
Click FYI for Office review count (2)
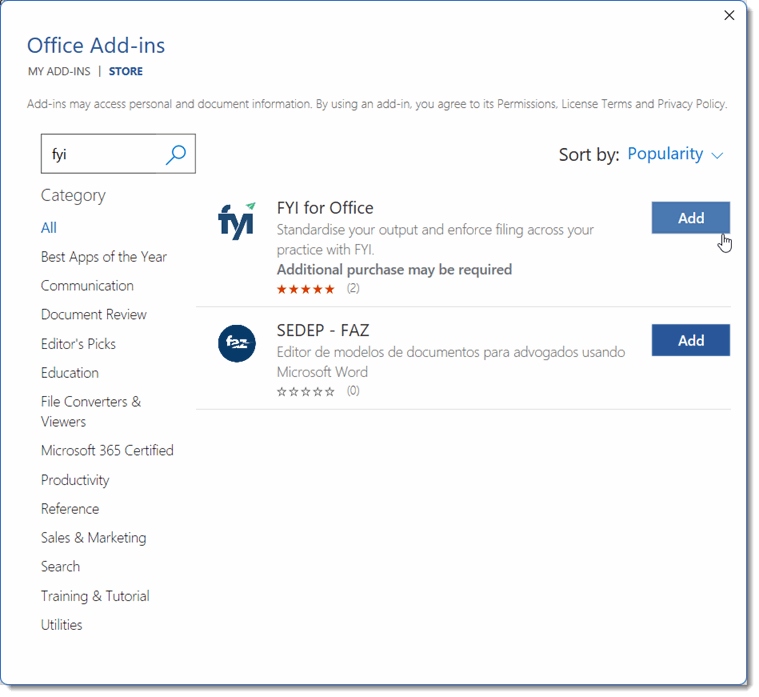[353, 288]
